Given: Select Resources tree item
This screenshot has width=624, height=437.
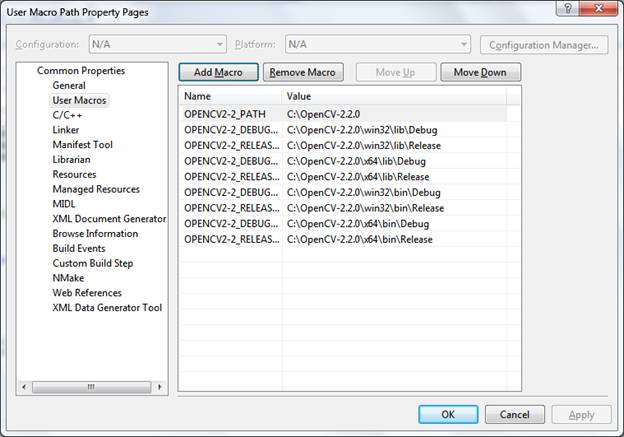Looking at the screenshot, I should tap(74, 174).
